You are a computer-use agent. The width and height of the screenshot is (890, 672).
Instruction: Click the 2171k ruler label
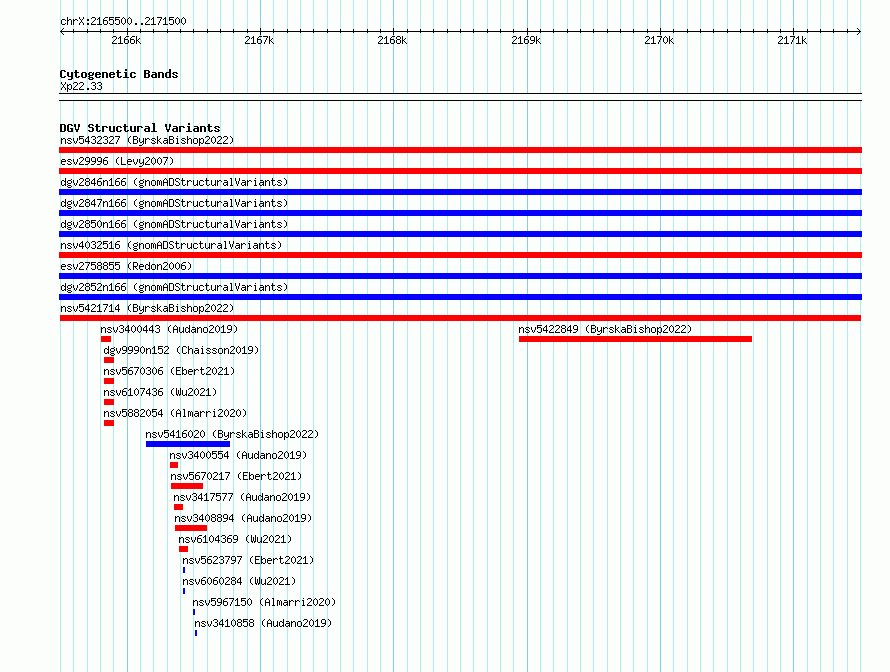(x=792, y=40)
